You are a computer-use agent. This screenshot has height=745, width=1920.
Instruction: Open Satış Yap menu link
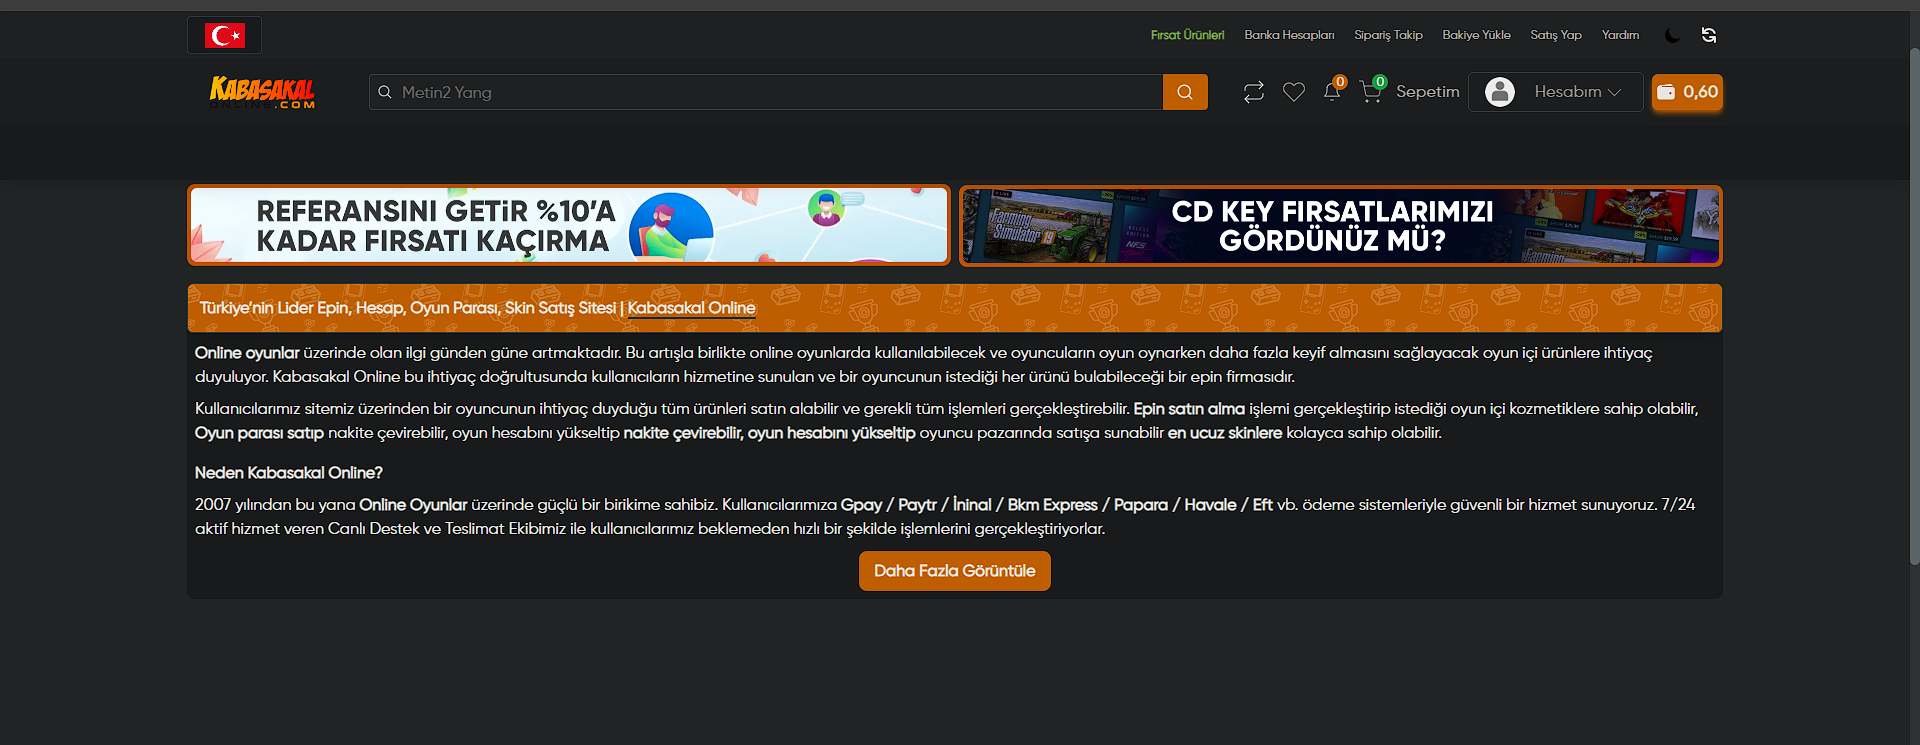(x=1556, y=35)
